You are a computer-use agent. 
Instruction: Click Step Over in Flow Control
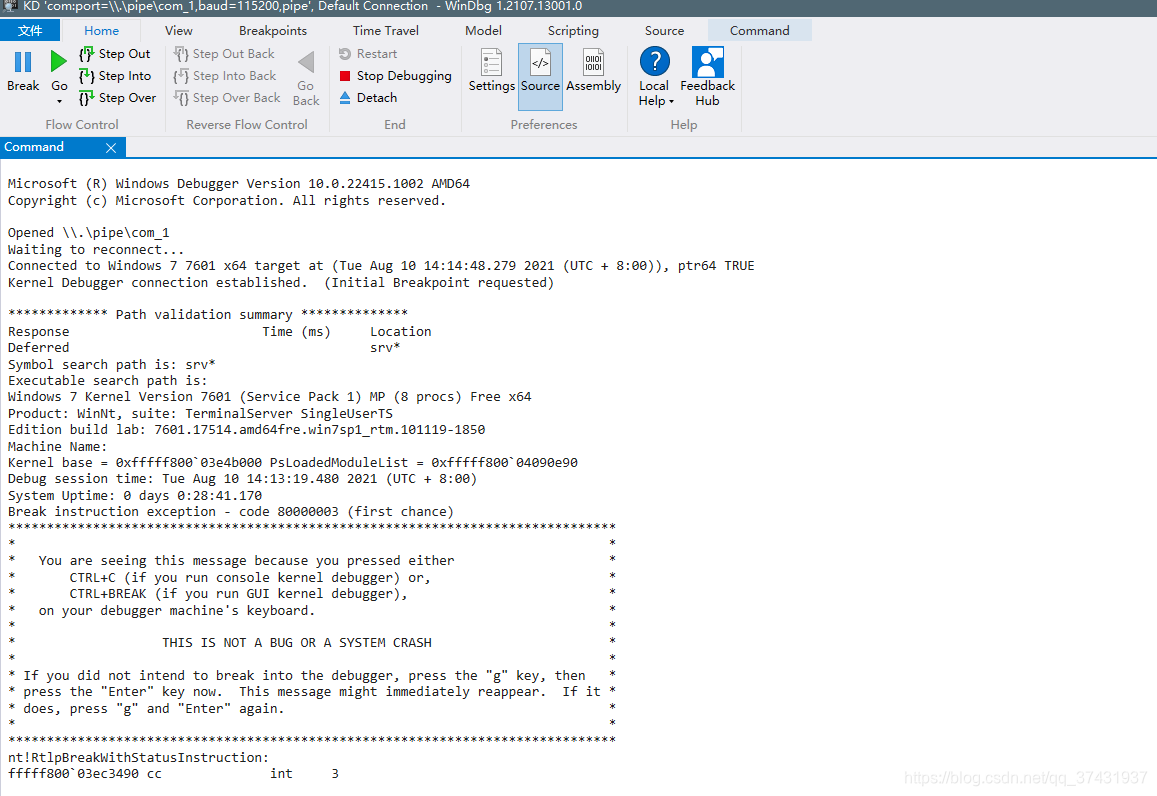(x=117, y=98)
